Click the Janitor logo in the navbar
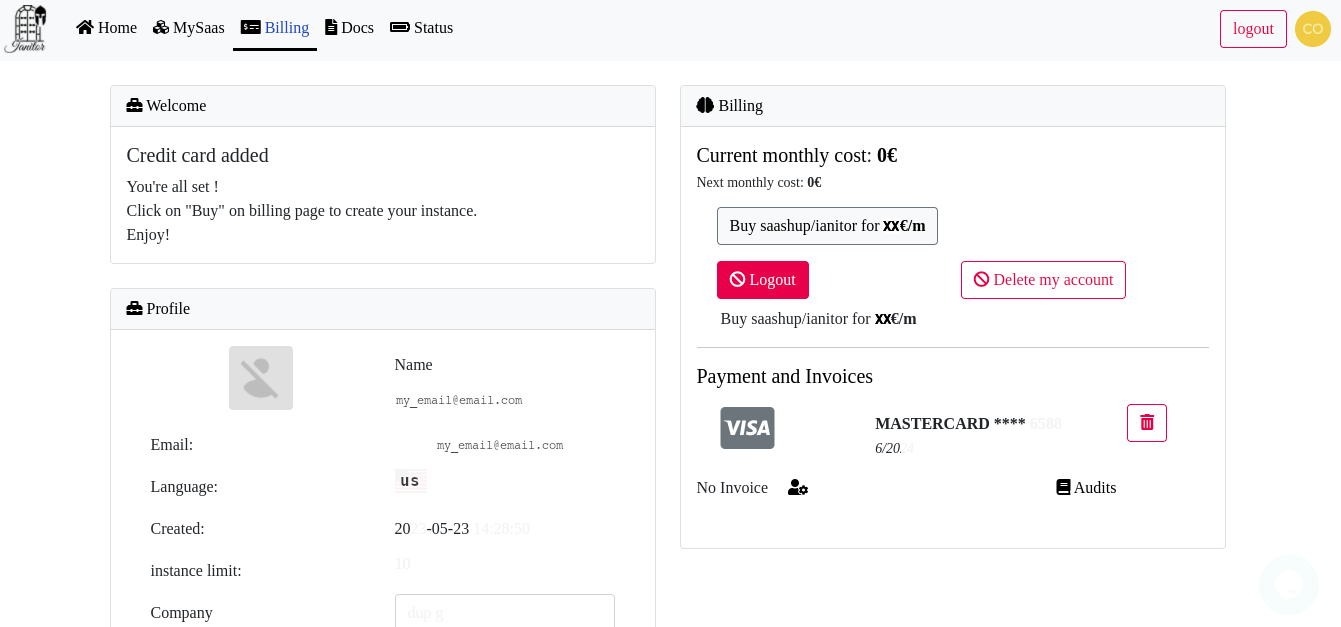This screenshot has width=1341, height=627. pyautogui.click(x=26, y=28)
